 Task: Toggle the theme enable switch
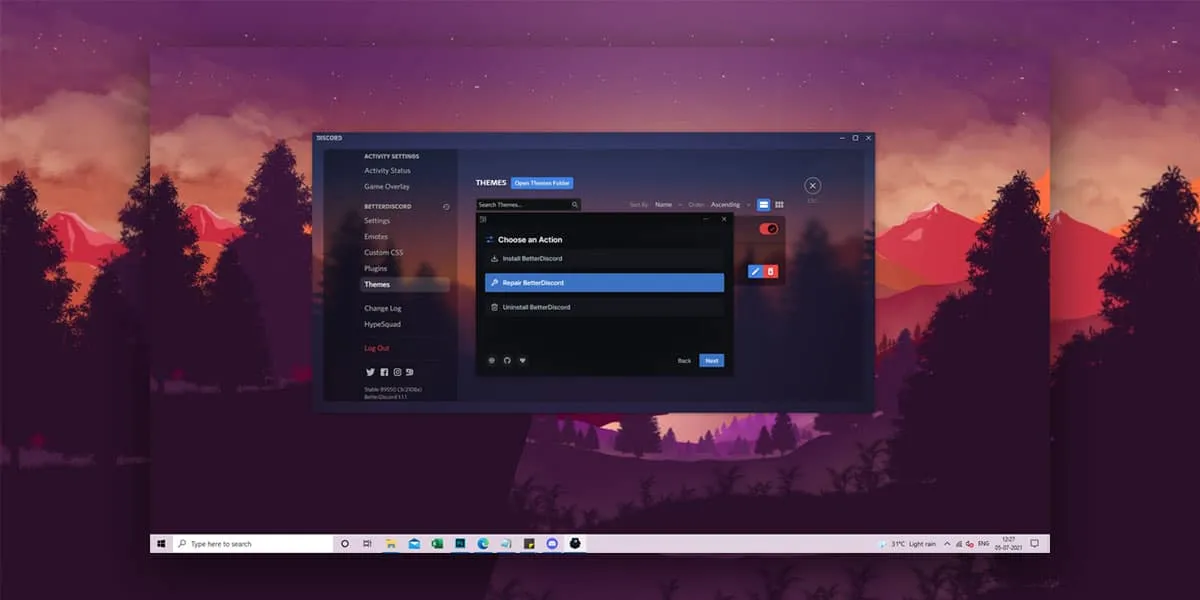pos(769,229)
